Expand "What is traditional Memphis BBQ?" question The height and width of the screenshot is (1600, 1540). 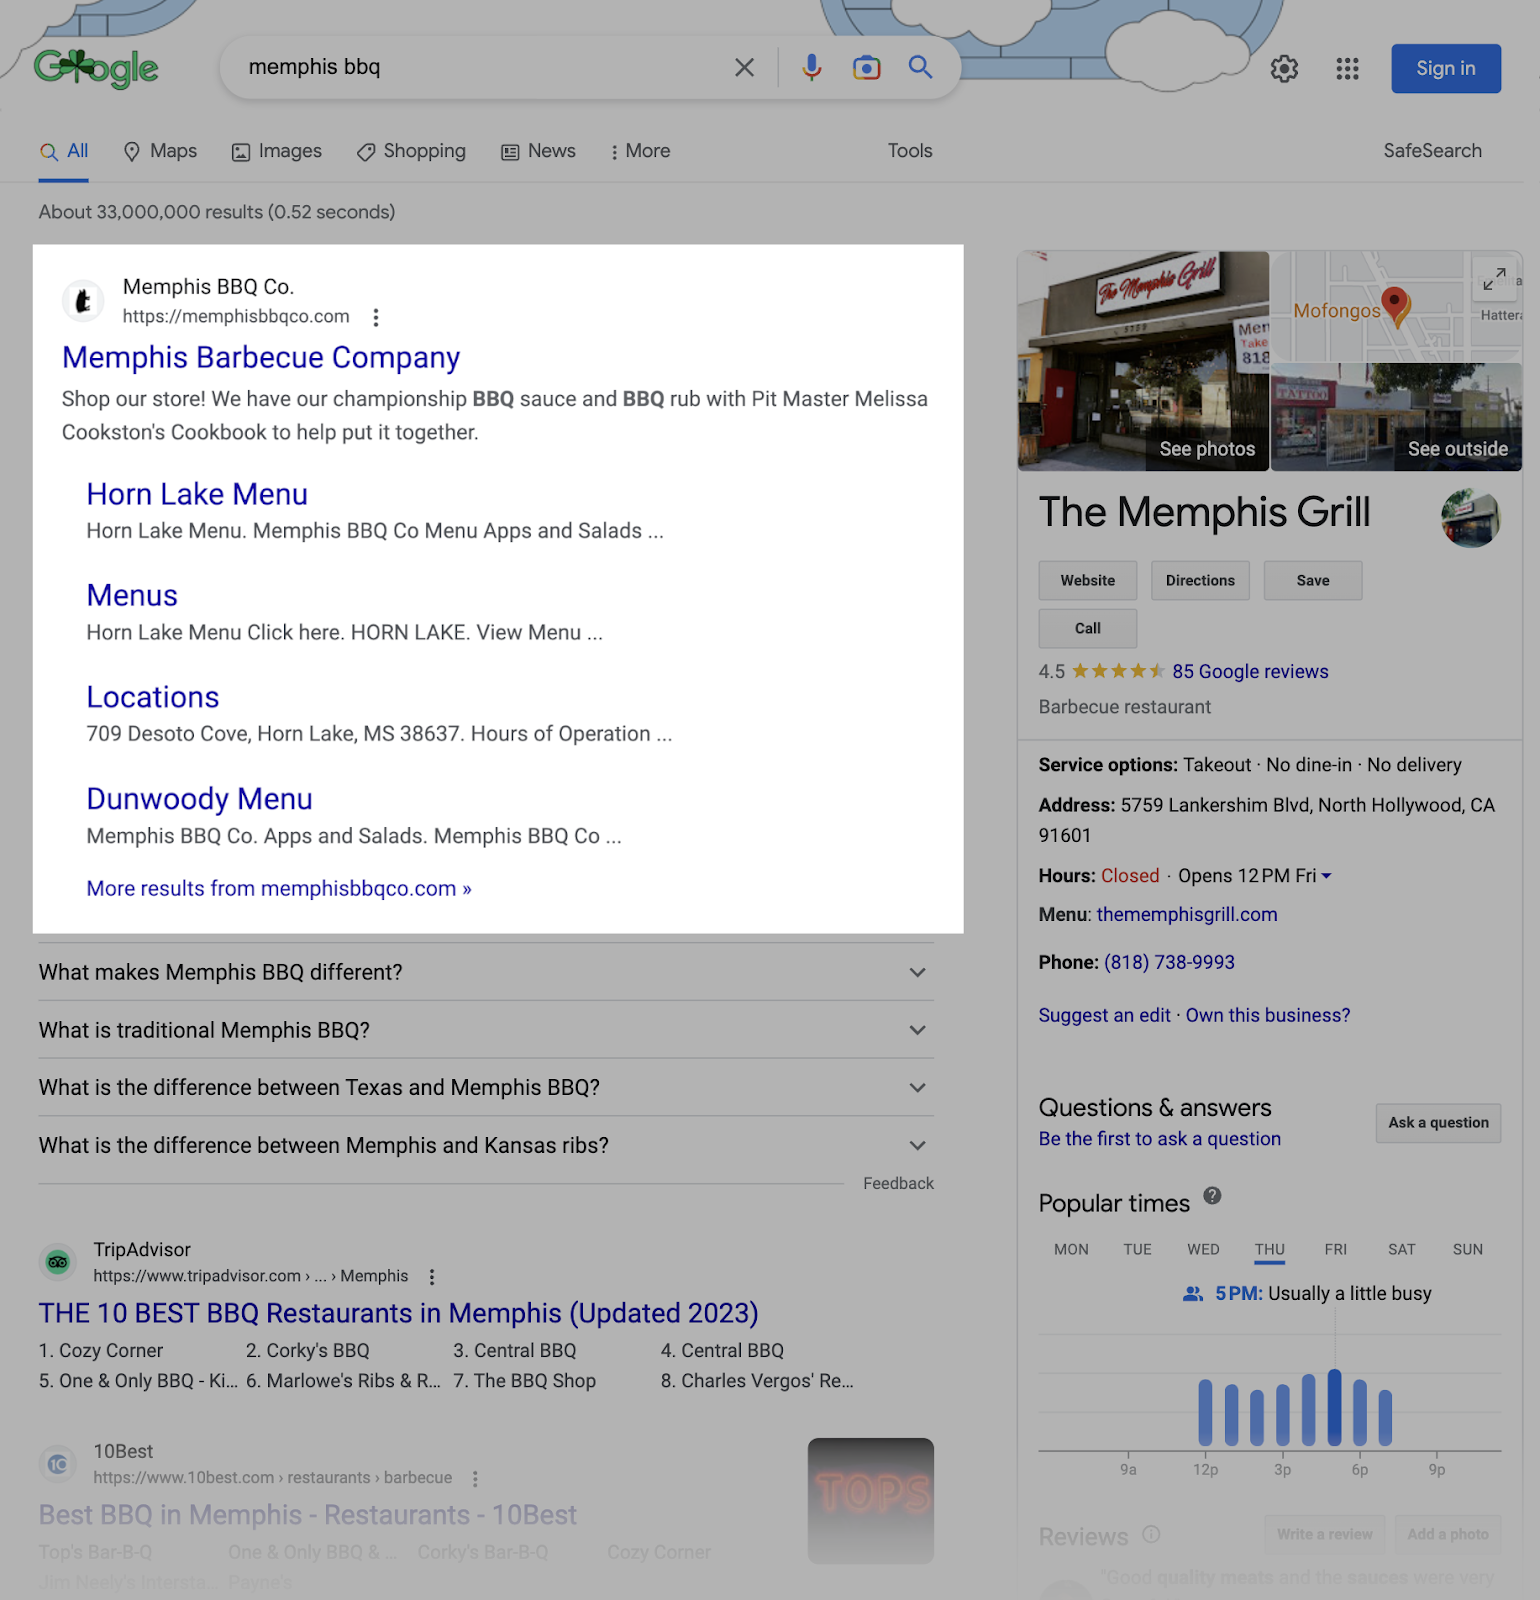pos(917,1030)
